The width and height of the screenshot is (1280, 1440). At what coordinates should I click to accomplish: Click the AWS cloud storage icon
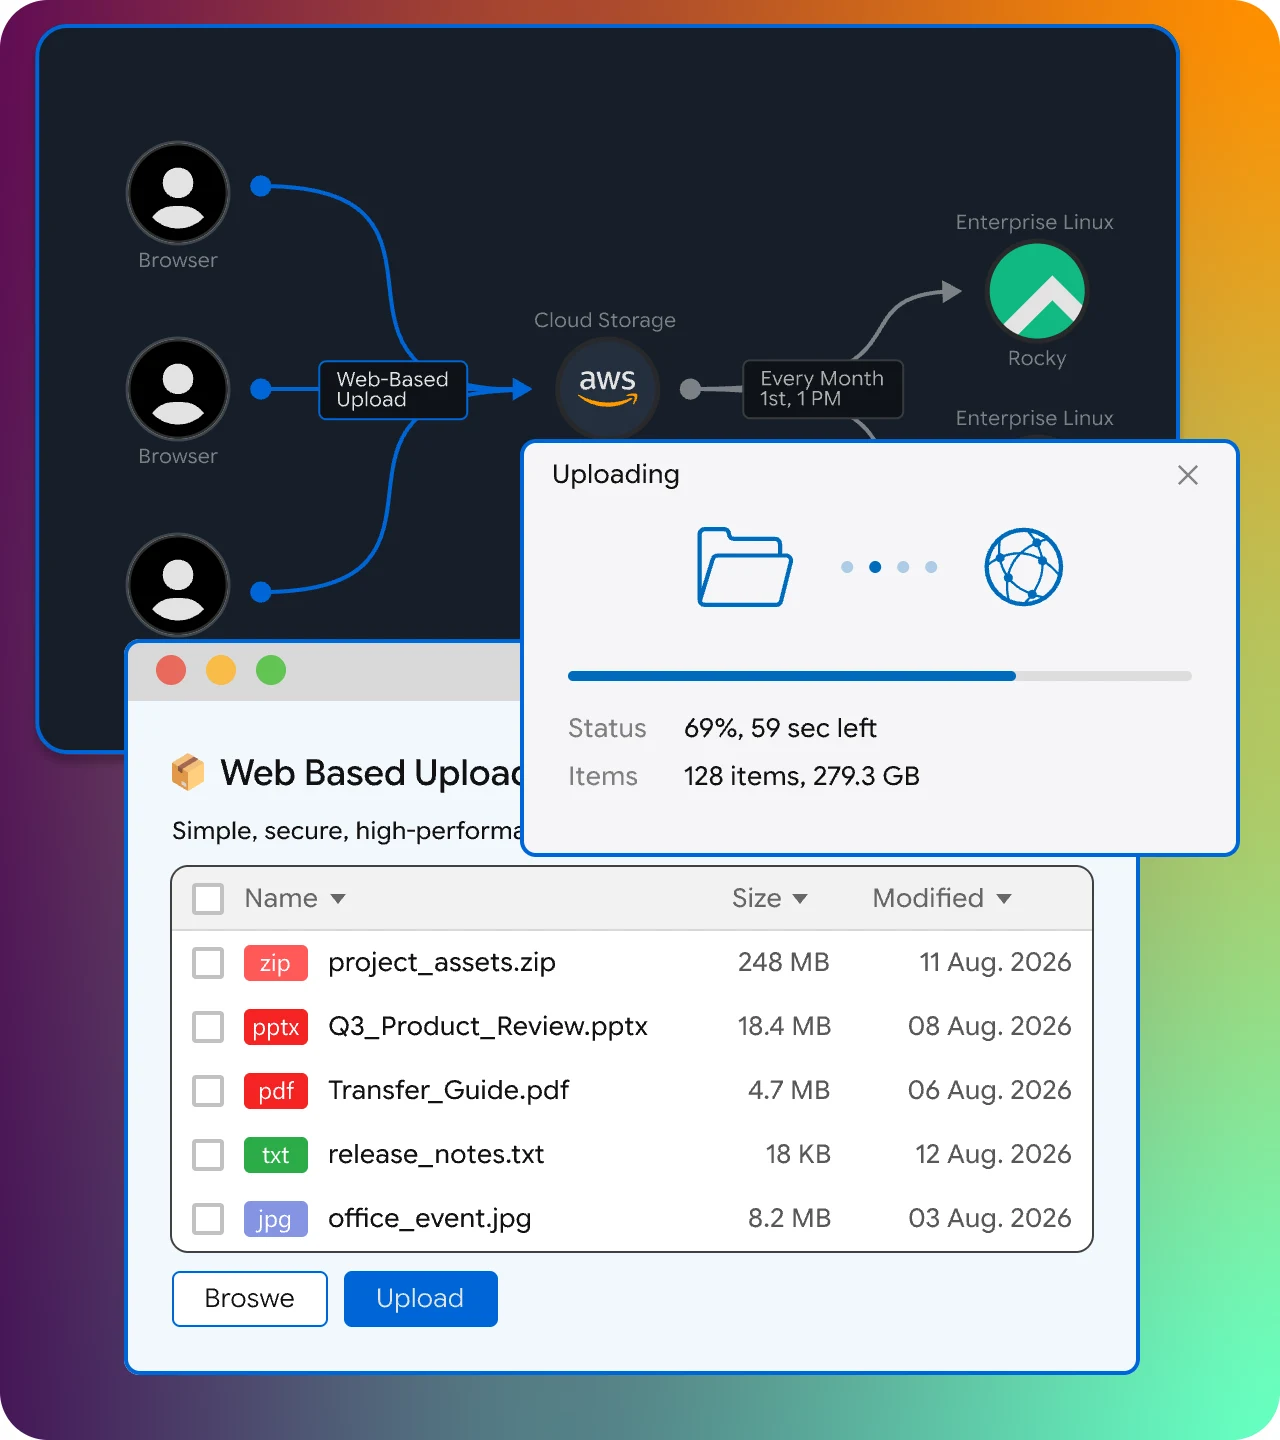607,388
